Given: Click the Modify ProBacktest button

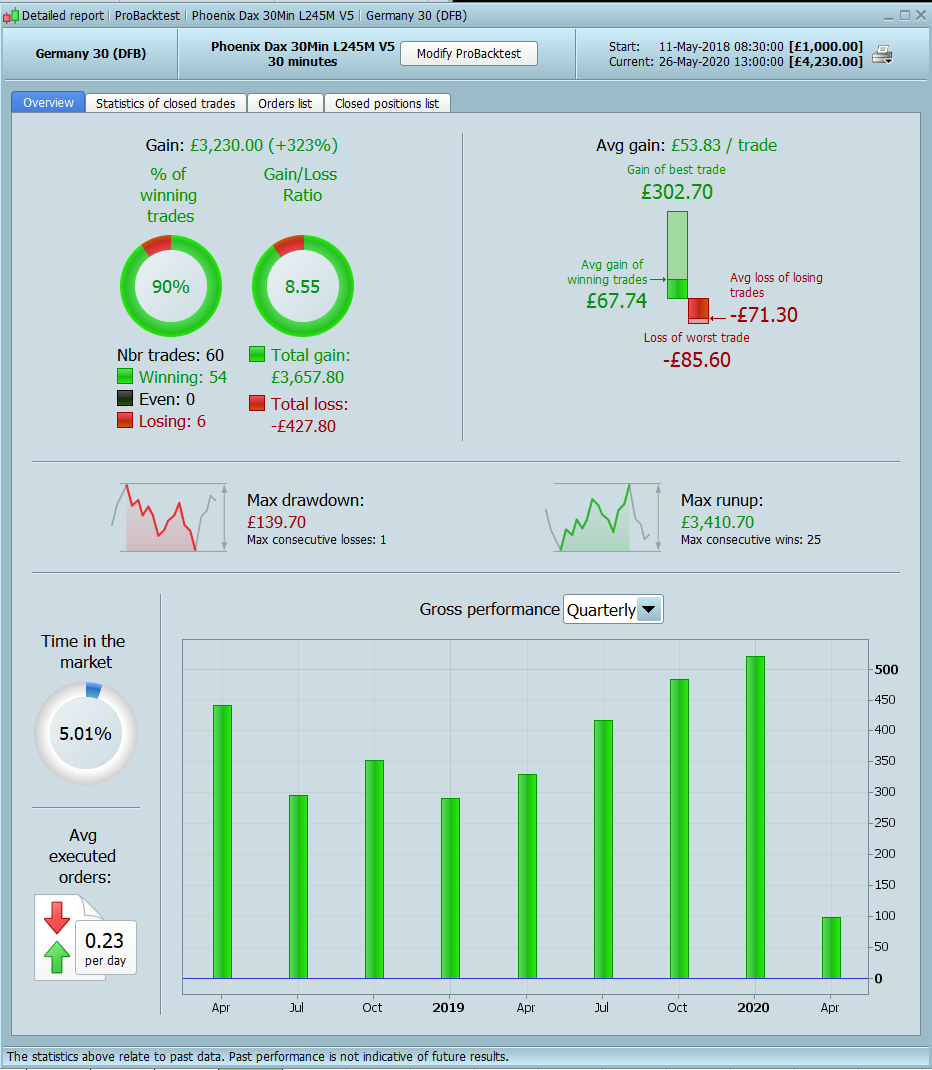Looking at the screenshot, I should [469, 54].
